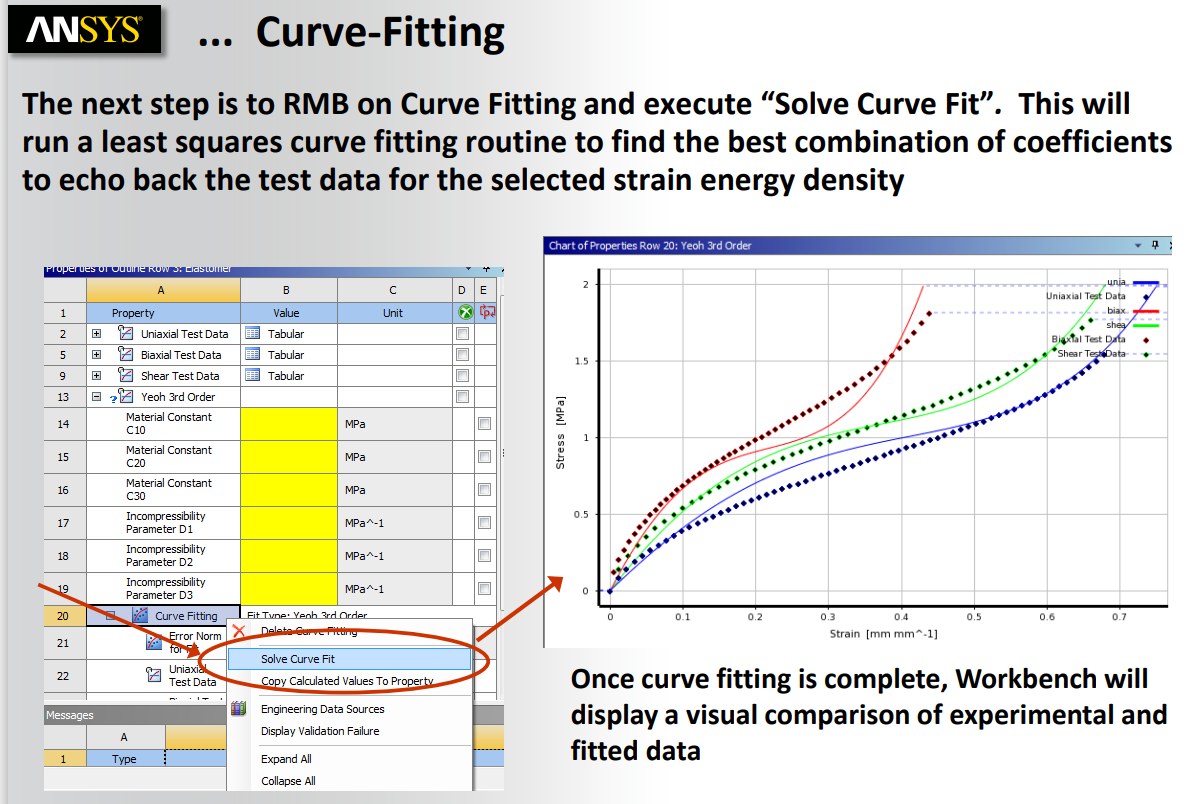Click the Yeoh 3rd Order model icon

[x=126, y=397]
